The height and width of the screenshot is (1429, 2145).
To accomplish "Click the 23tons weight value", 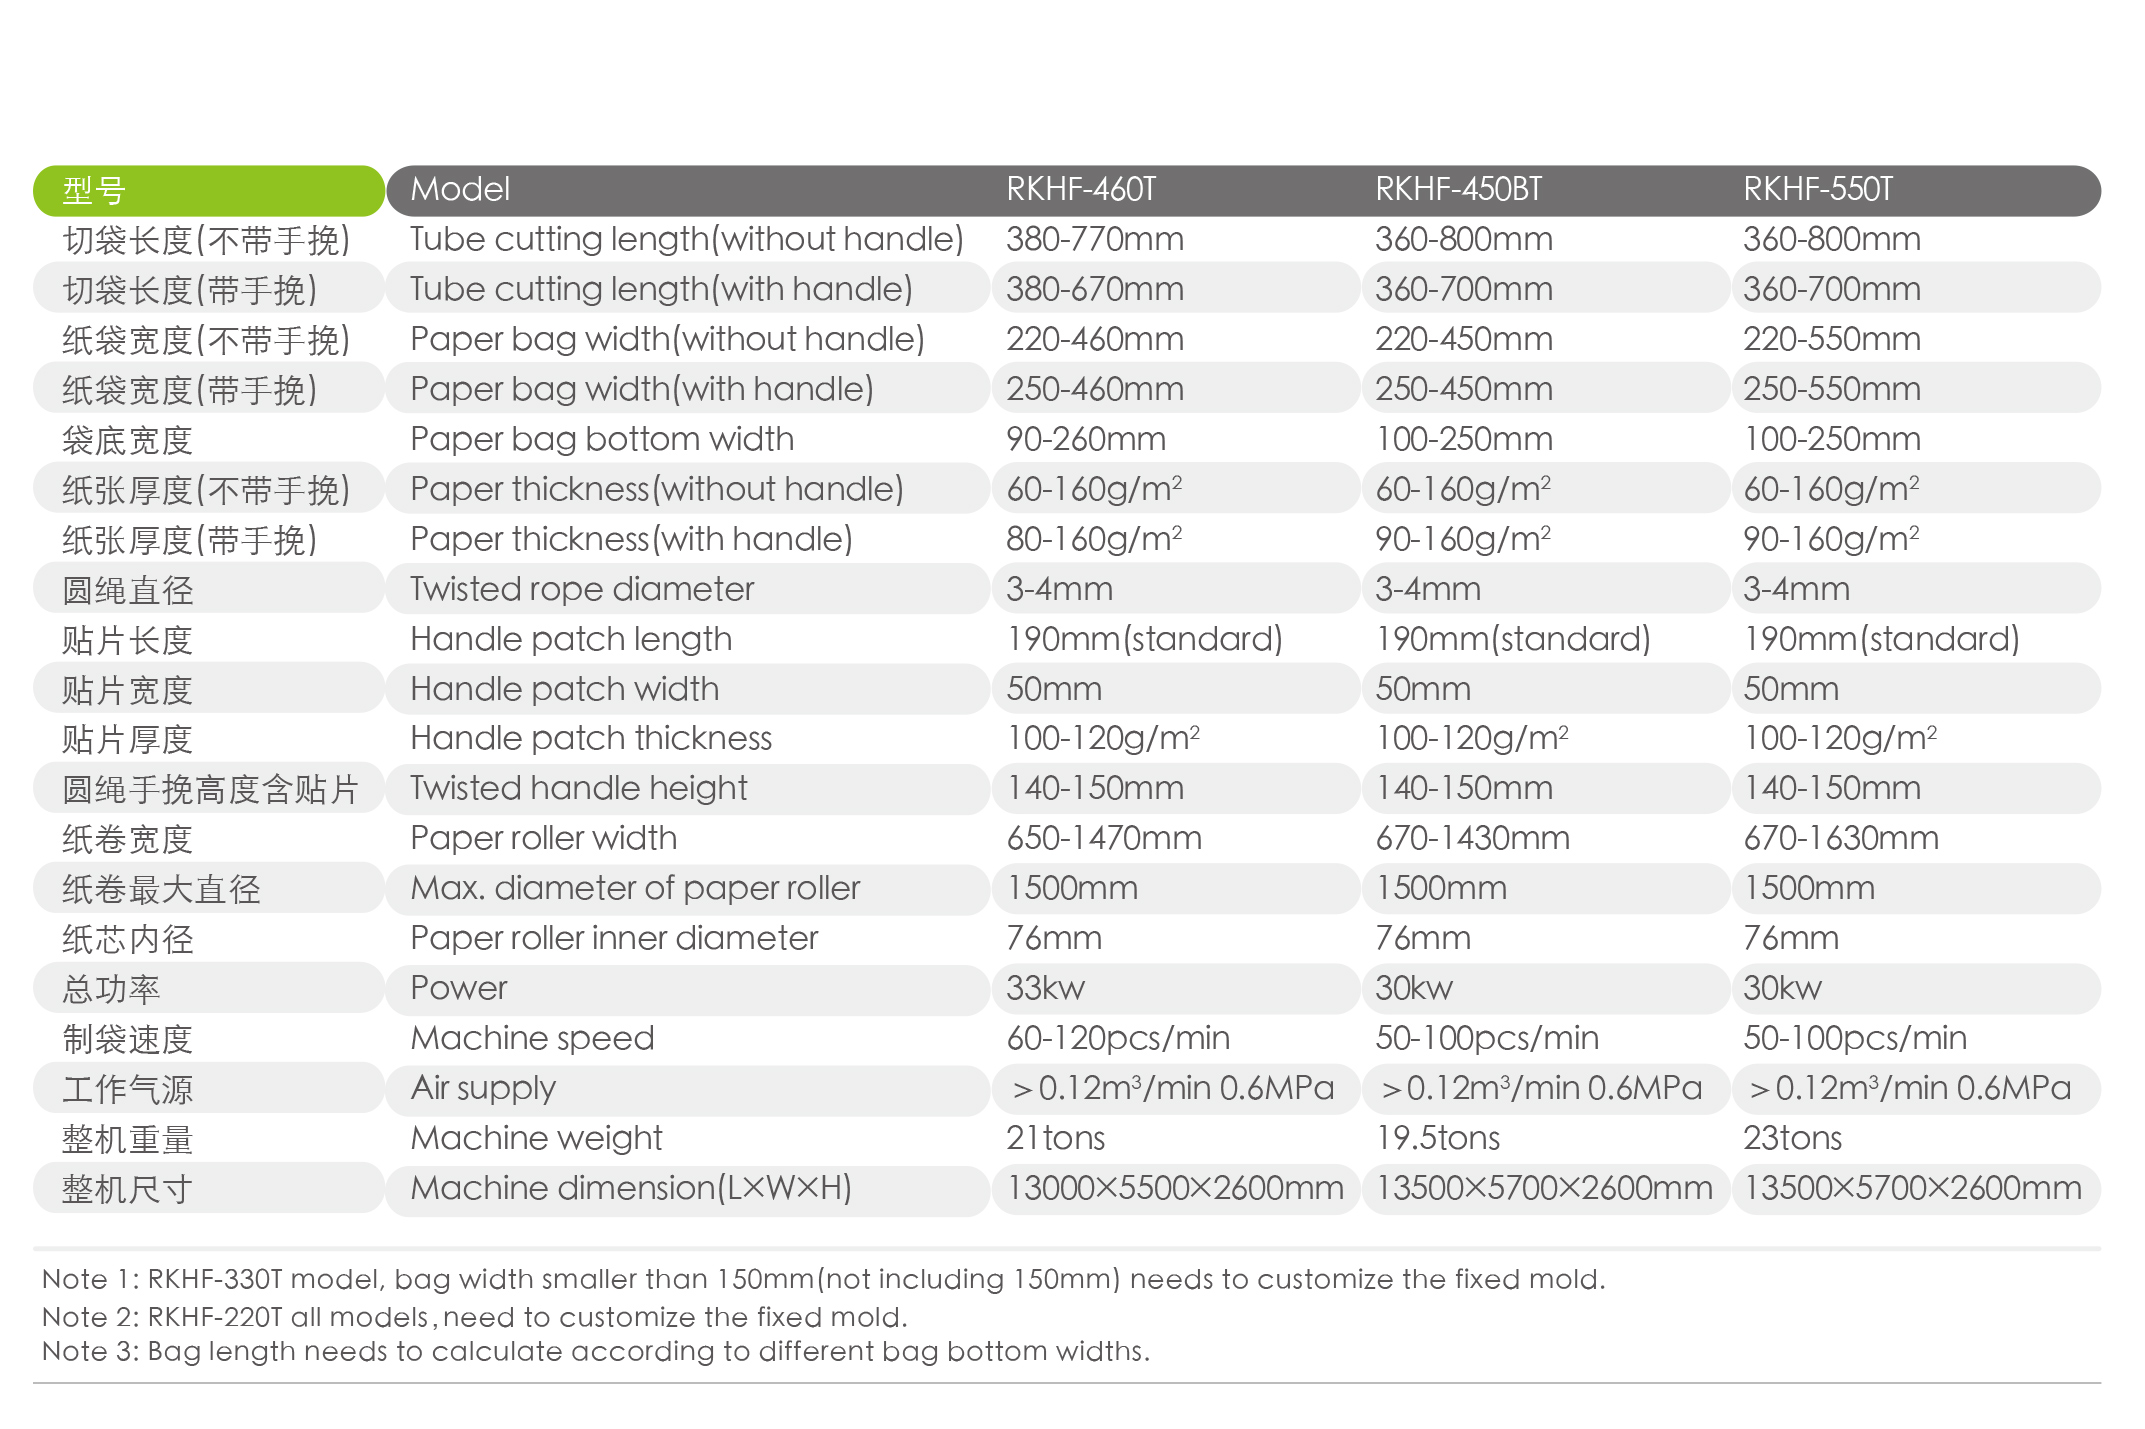I will coord(1792,1138).
